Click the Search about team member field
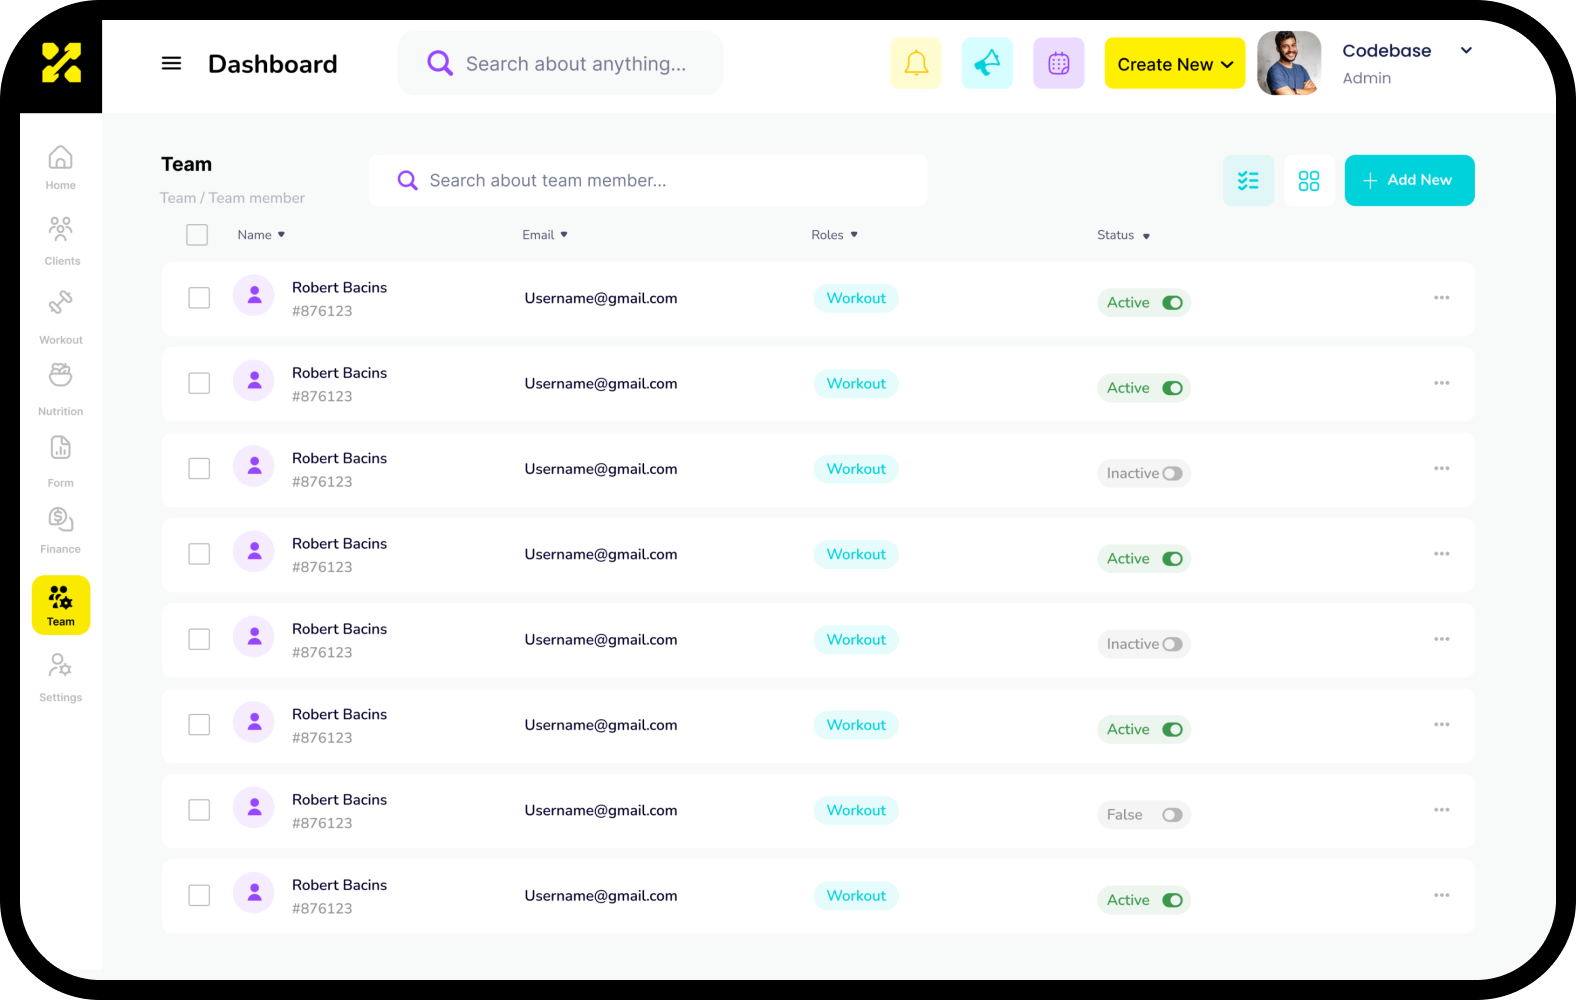1576x1000 pixels. coord(660,181)
